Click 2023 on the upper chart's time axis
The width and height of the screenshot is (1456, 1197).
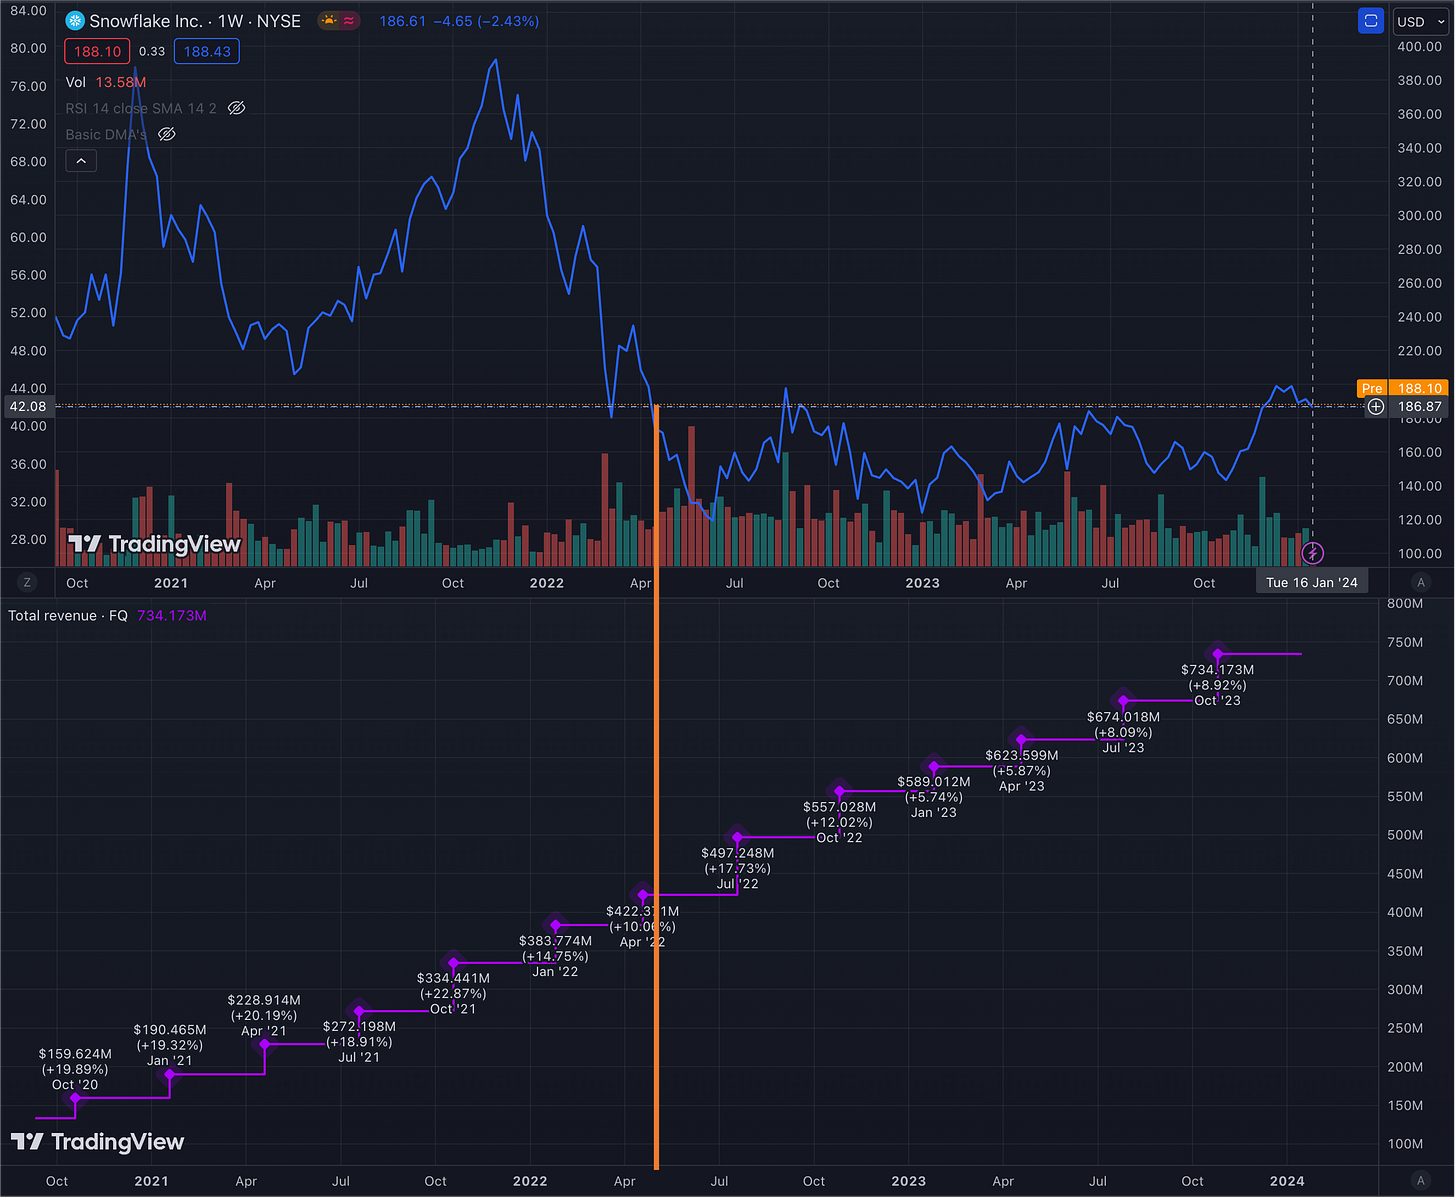coord(922,583)
